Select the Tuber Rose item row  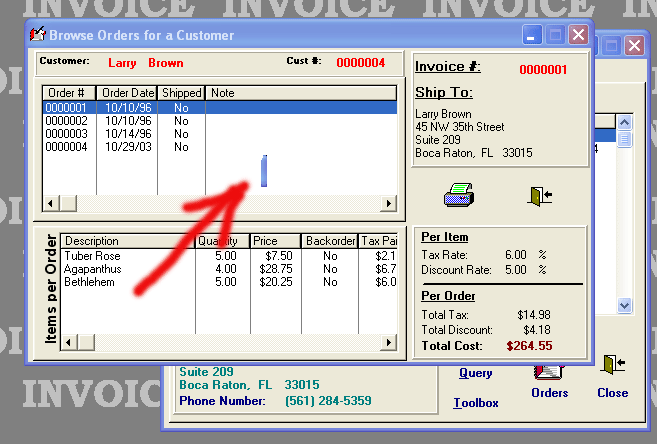tap(92, 256)
